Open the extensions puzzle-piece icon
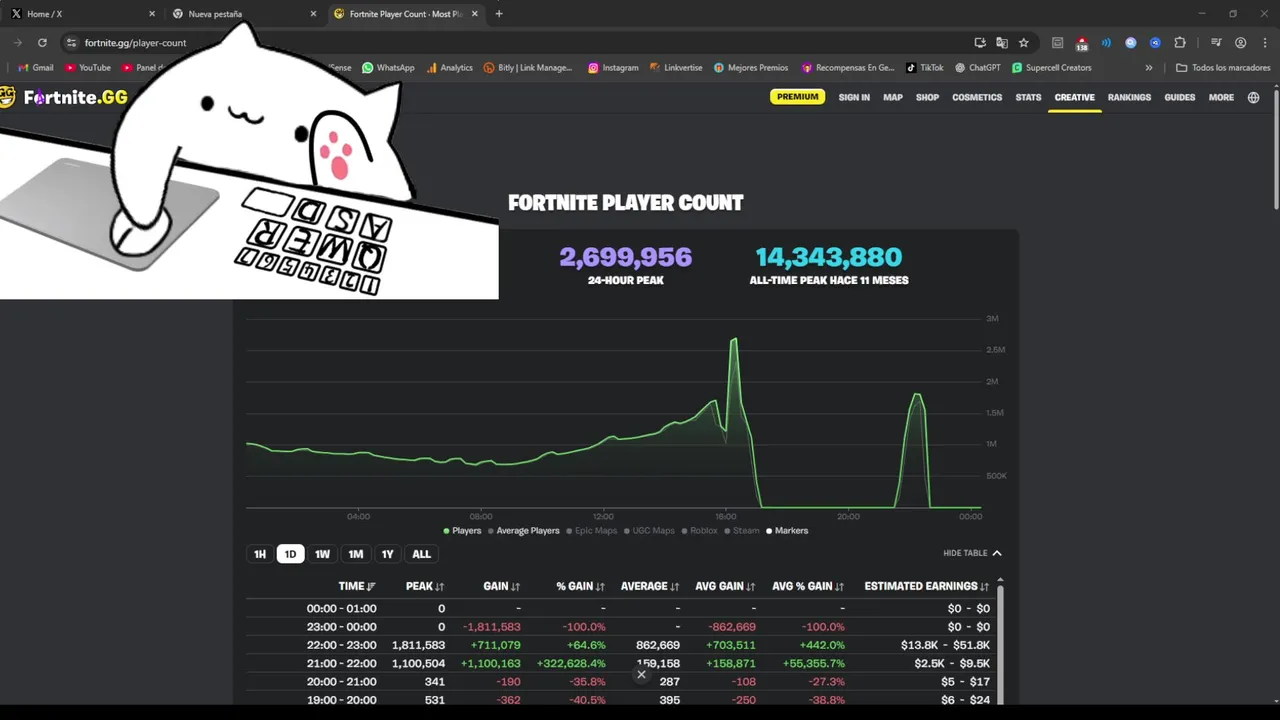The height and width of the screenshot is (720, 1280). tap(1180, 43)
